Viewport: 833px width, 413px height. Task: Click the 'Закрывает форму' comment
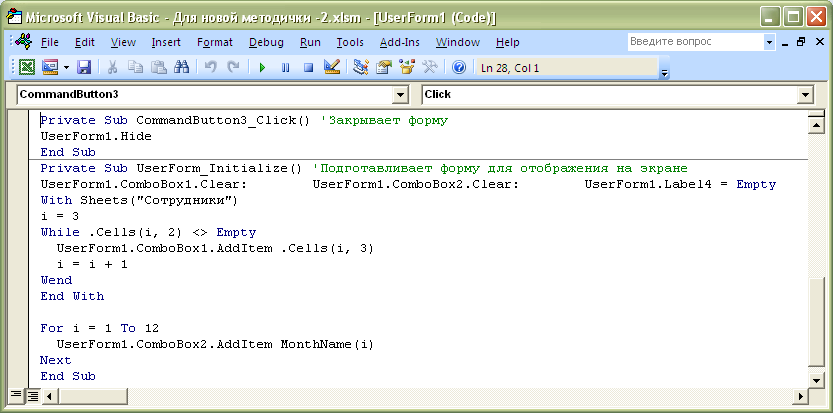385,121
